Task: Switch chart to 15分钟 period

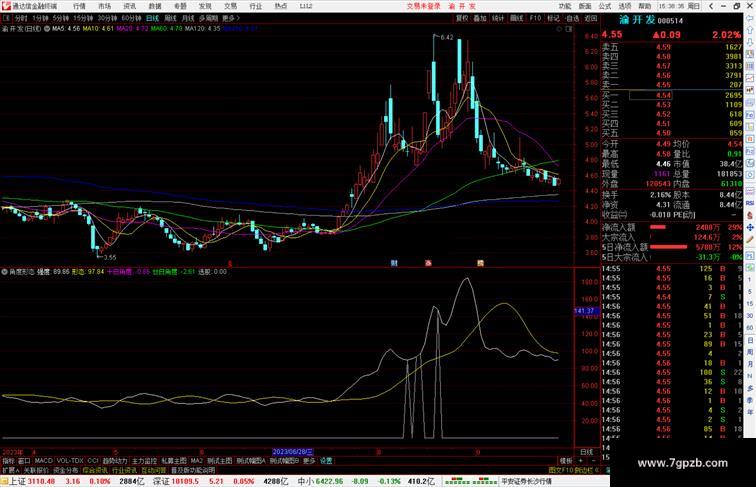Action: click(83, 18)
